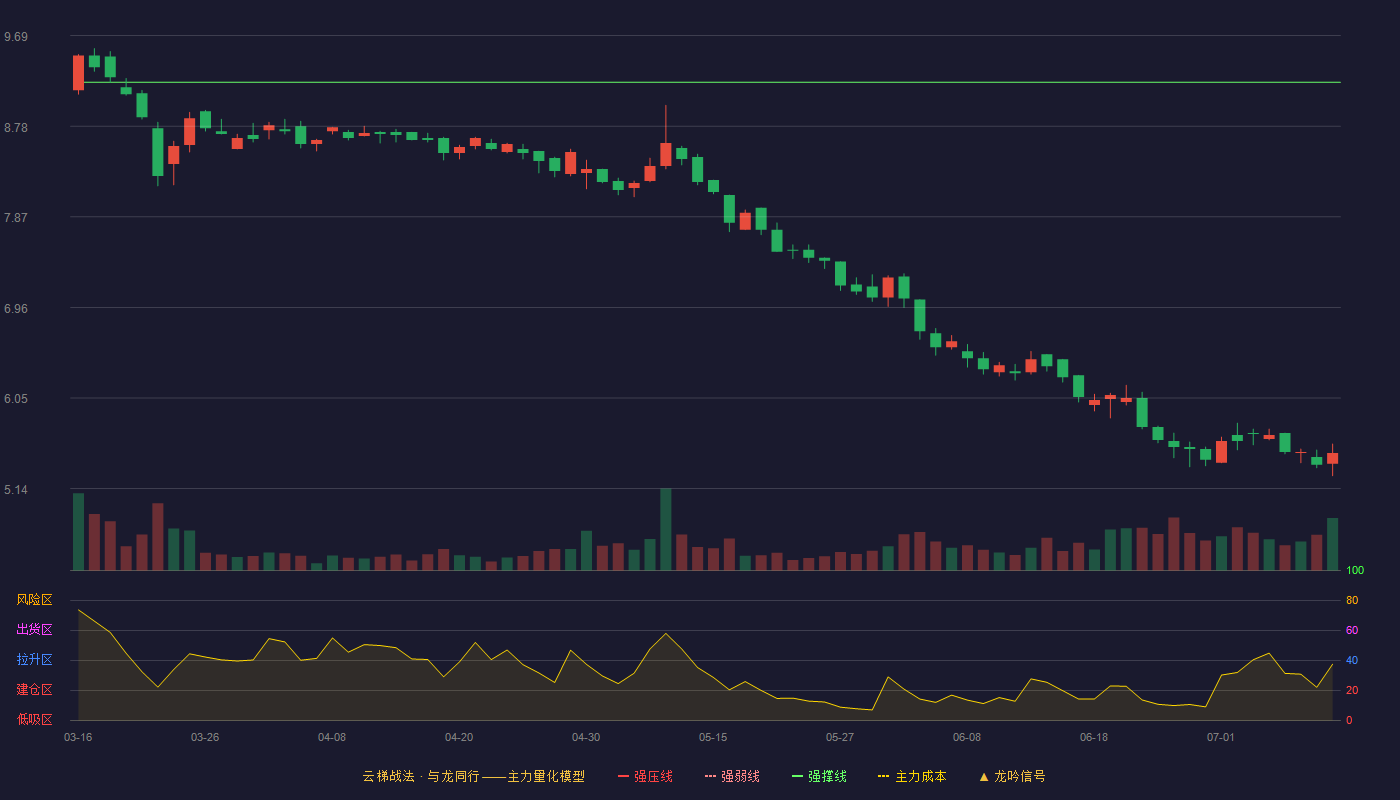The width and height of the screenshot is (1400, 800).
Task: Click the 5.14 price axis label
Action: tap(16, 490)
